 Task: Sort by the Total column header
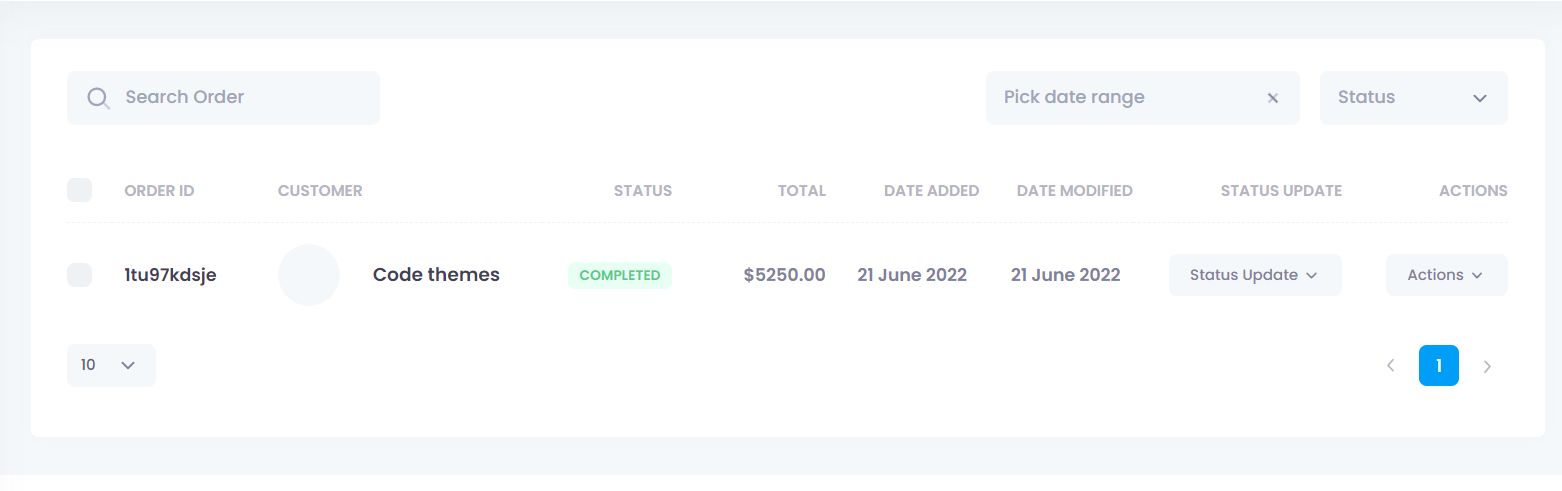pyautogui.click(x=802, y=191)
